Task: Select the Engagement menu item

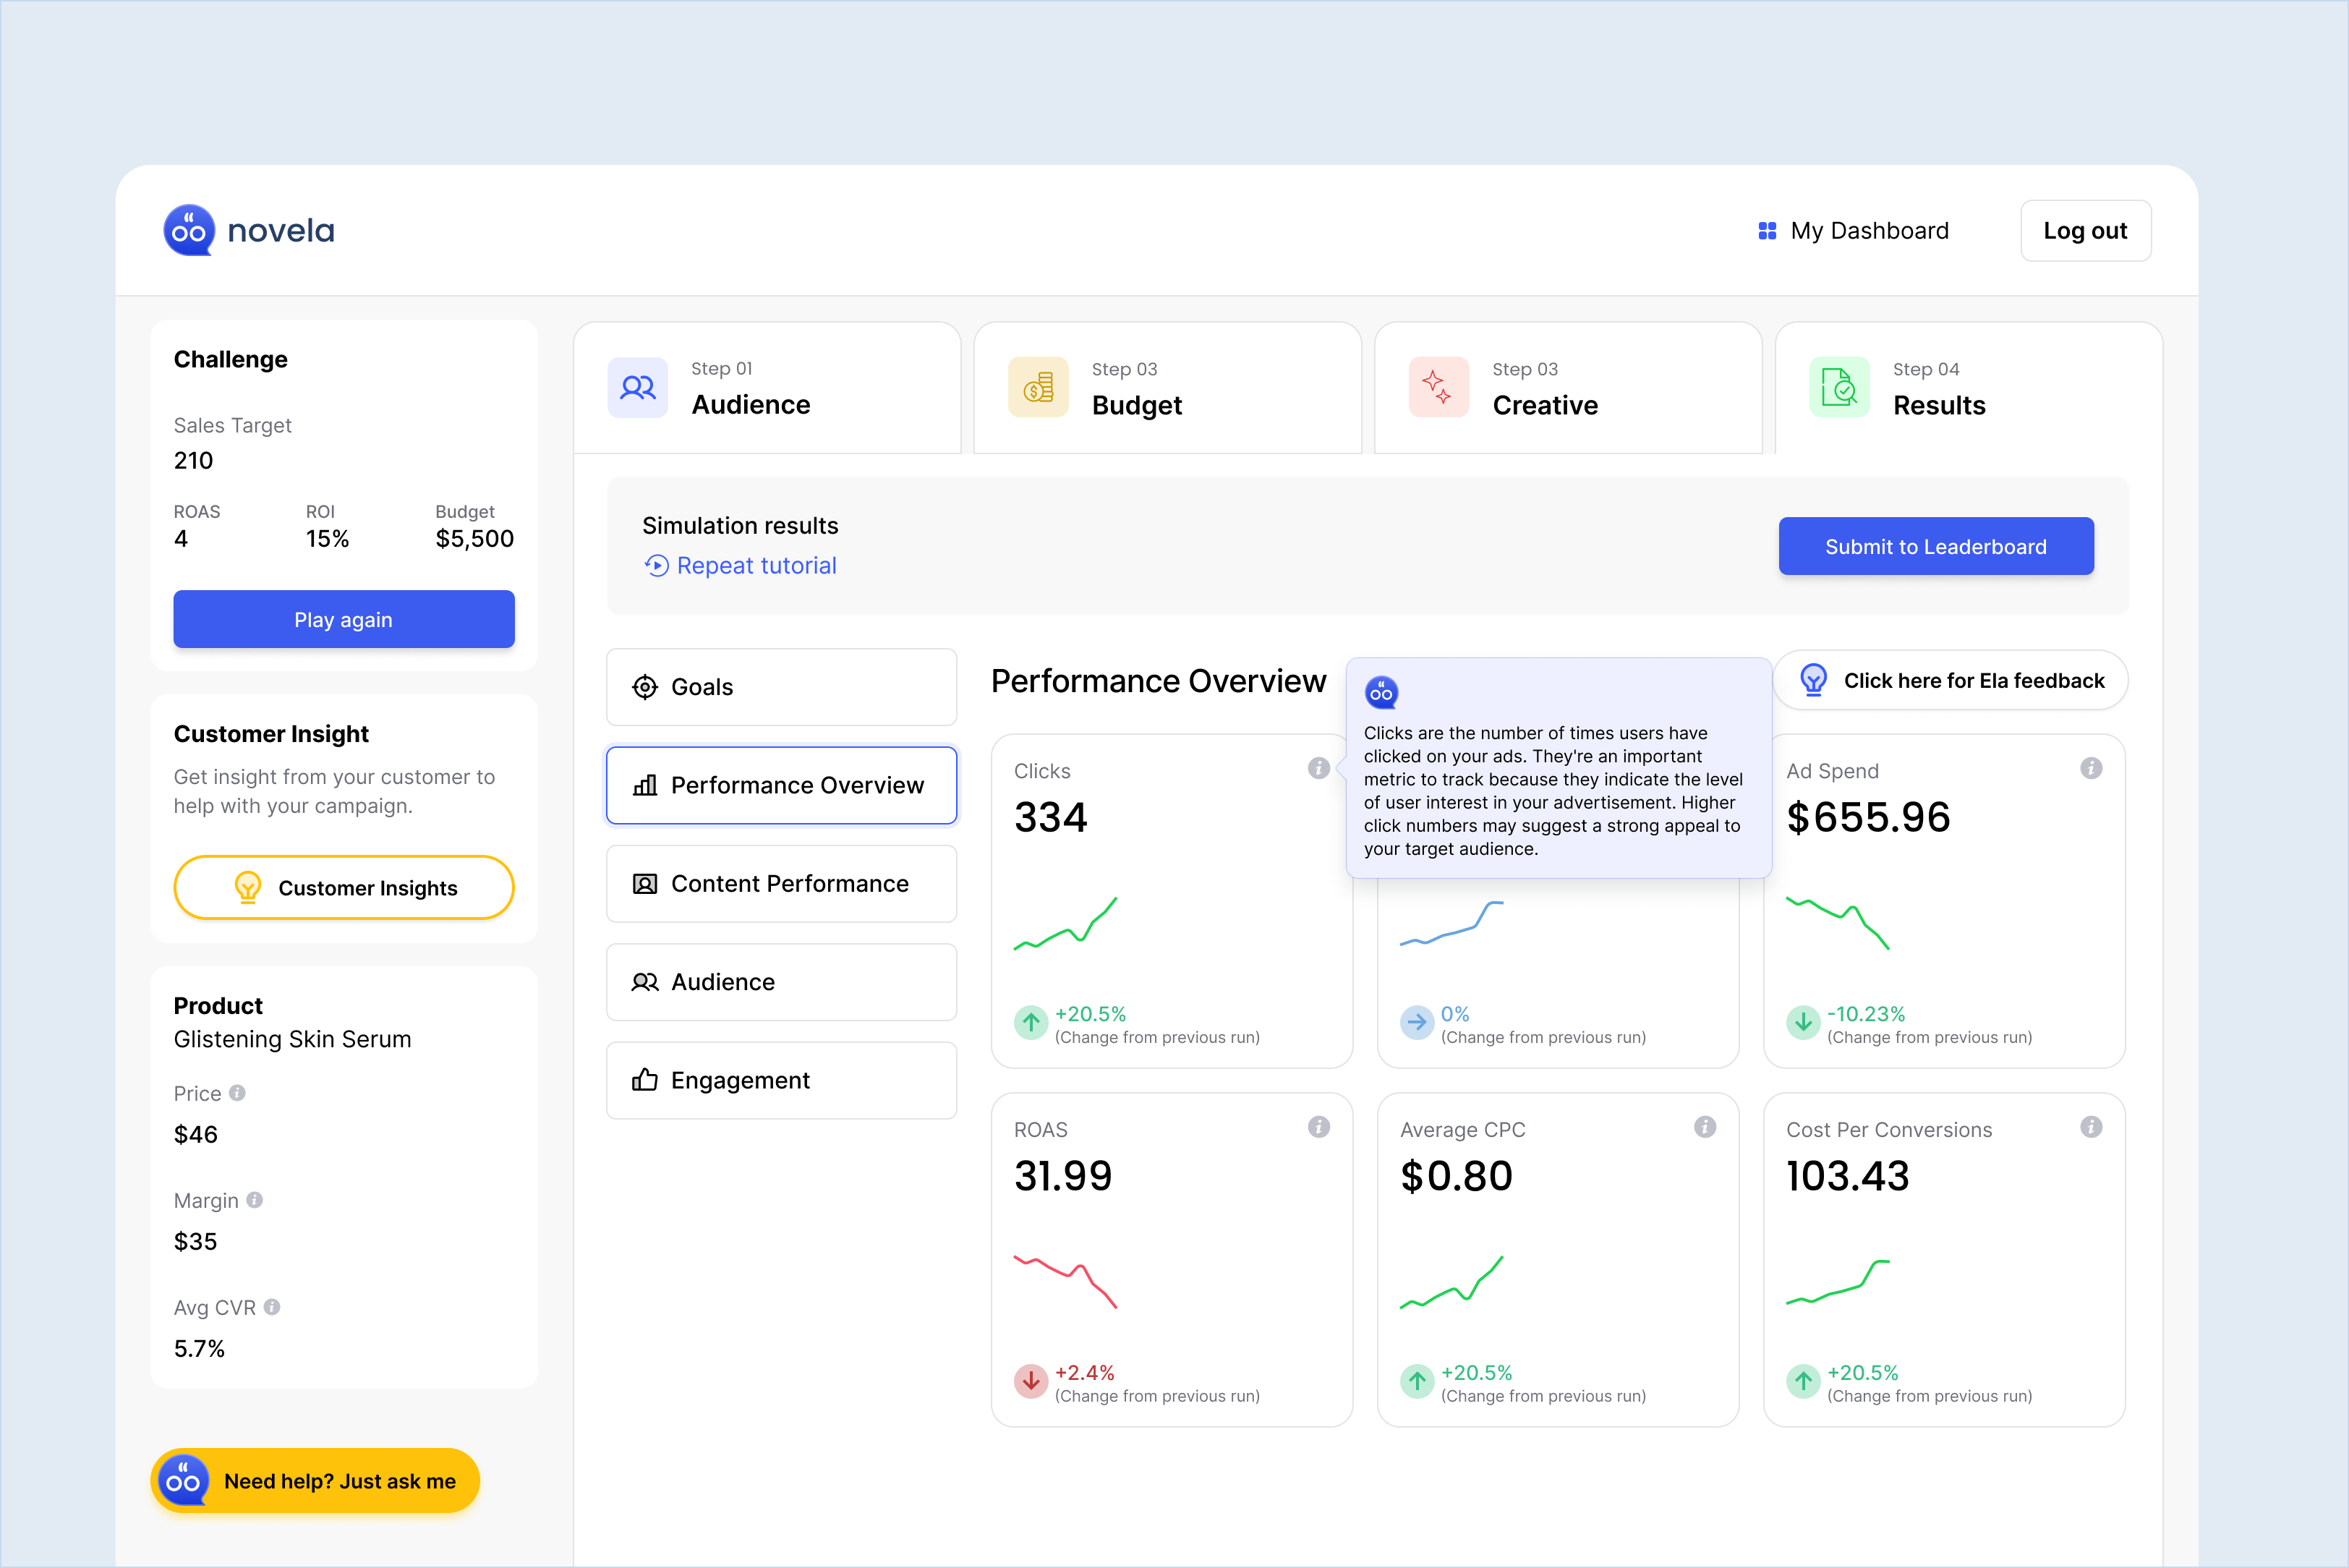Action: point(781,1080)
